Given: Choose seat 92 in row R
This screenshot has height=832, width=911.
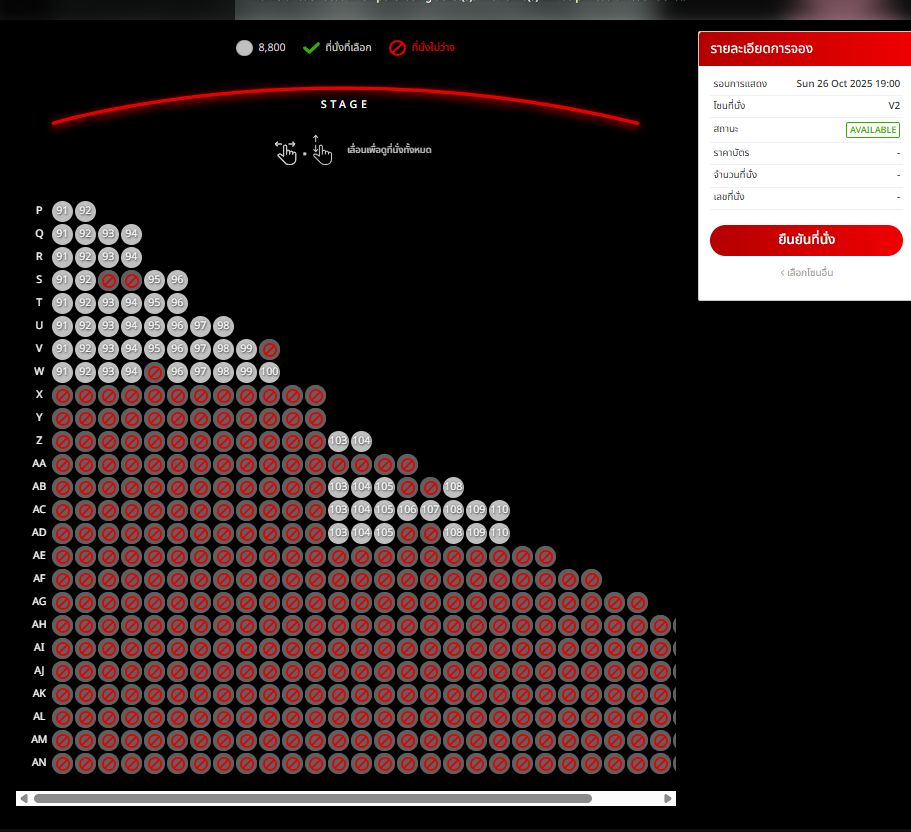Looking at the screenshot, I should point(85,257).
